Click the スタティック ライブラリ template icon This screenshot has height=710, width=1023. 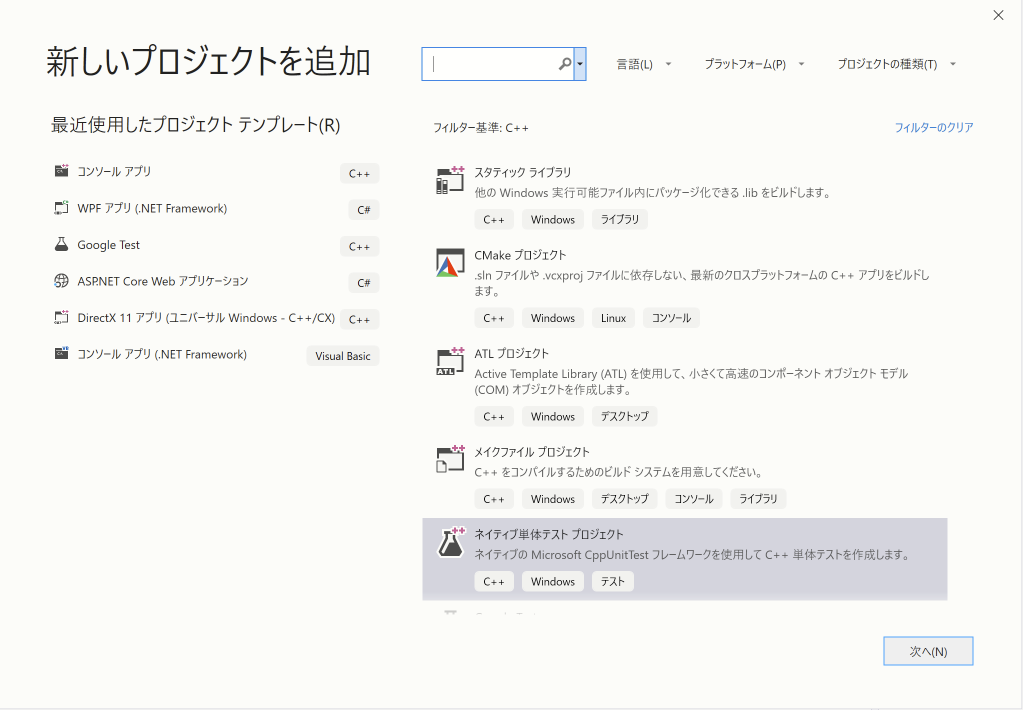pos(450,180)
